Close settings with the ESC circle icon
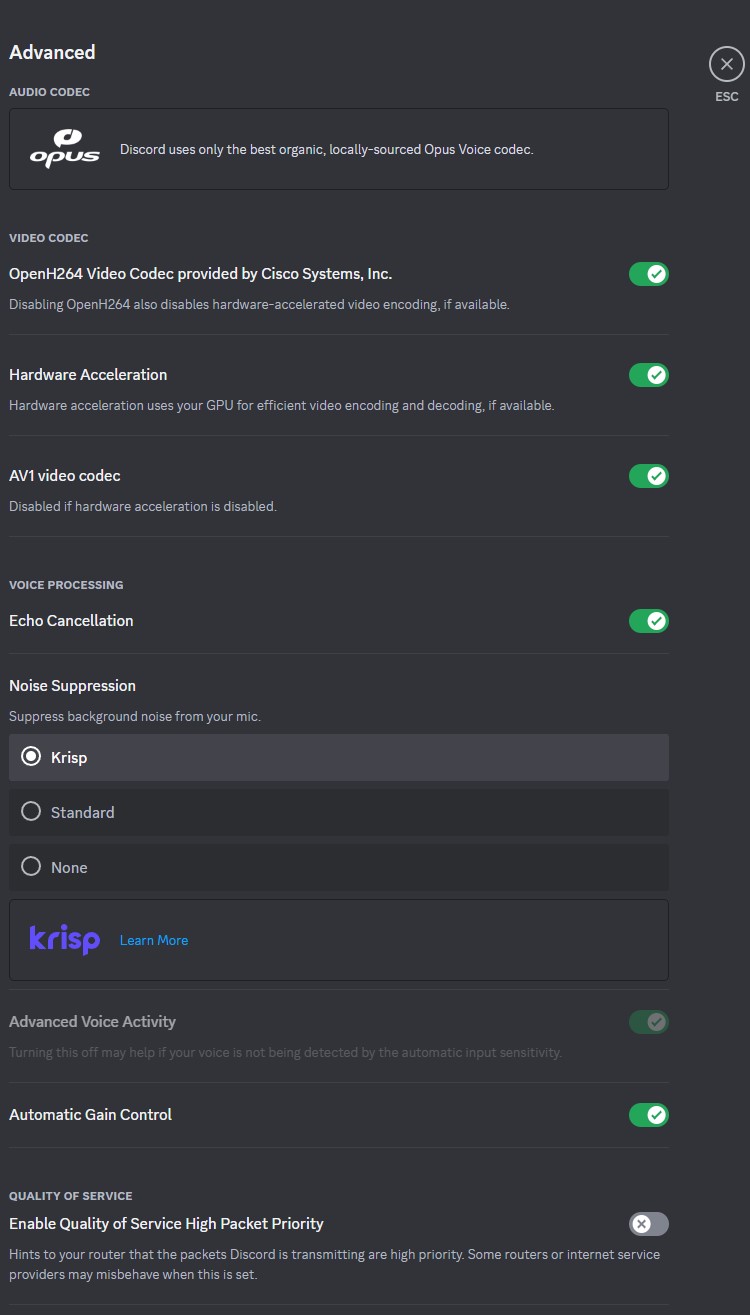This screenshot has width=750, height=1315. pyautogui.click(x=727, y=65)
